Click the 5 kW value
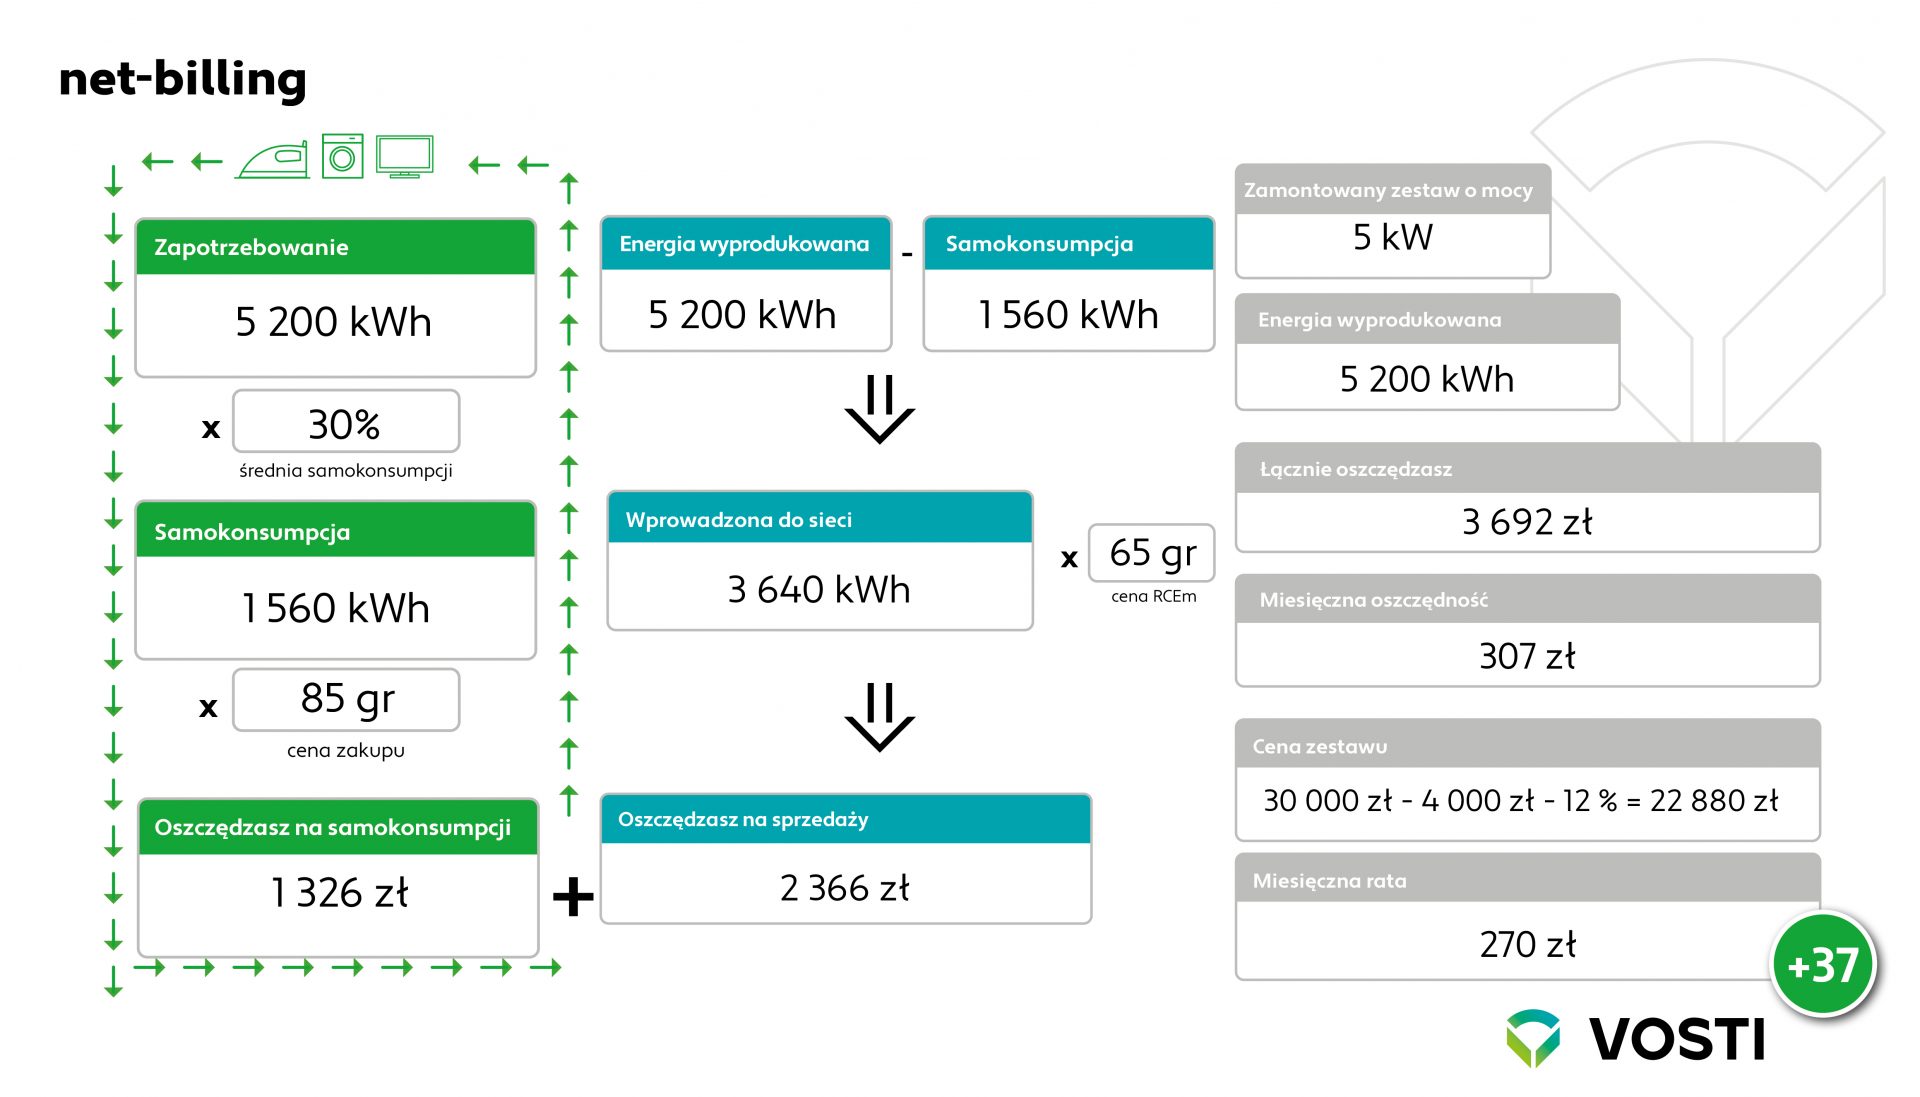 [1393, 237]
